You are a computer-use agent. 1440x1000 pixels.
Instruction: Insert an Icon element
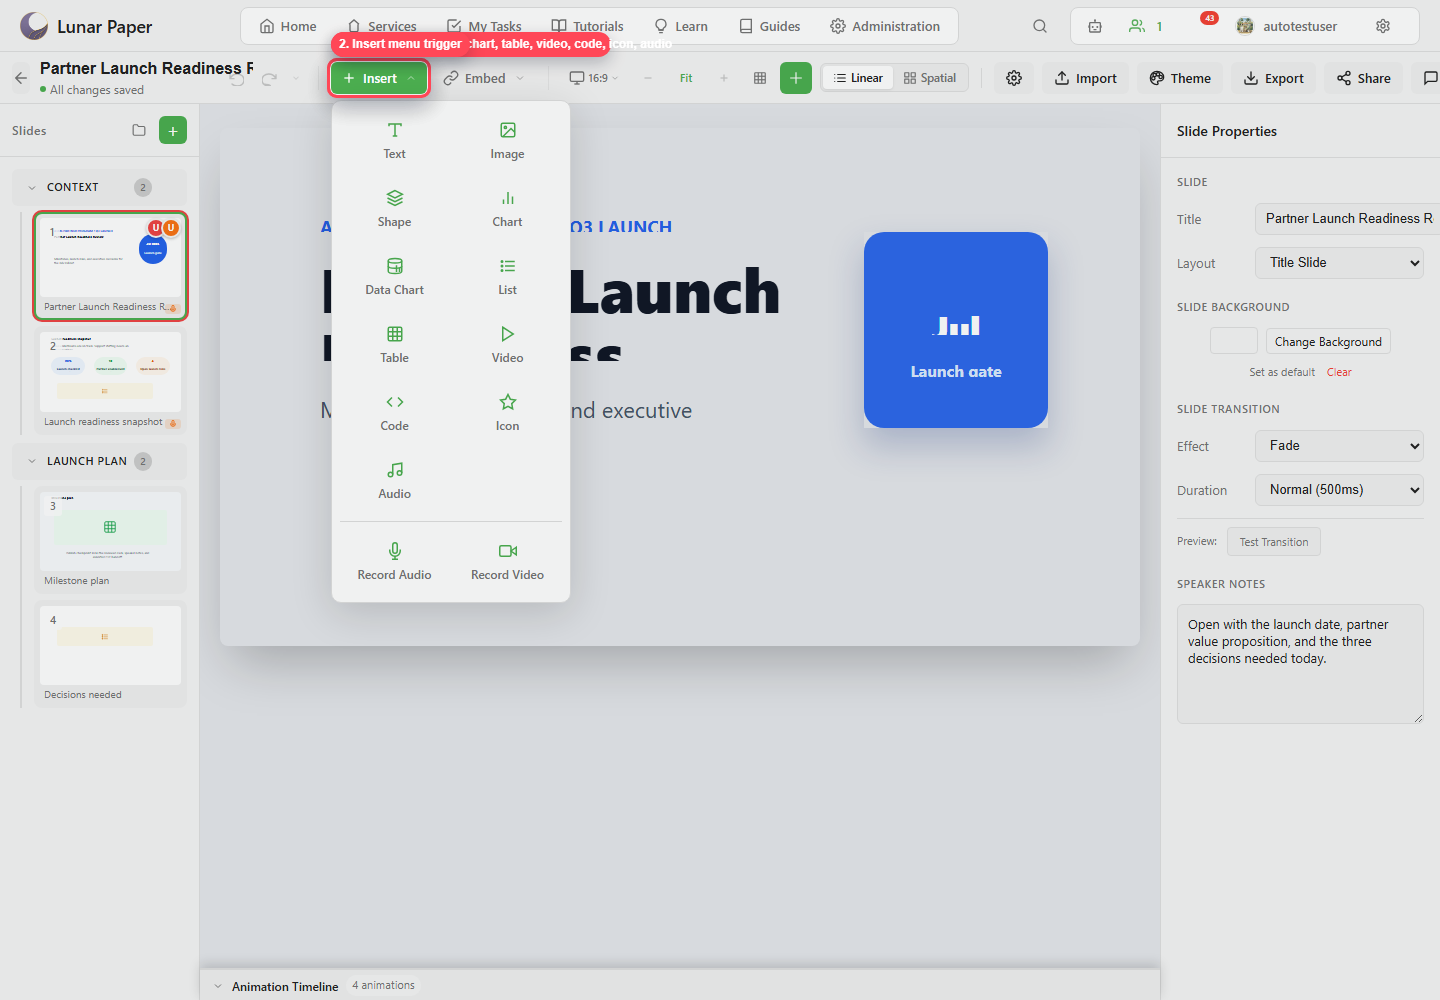(507, 412)
